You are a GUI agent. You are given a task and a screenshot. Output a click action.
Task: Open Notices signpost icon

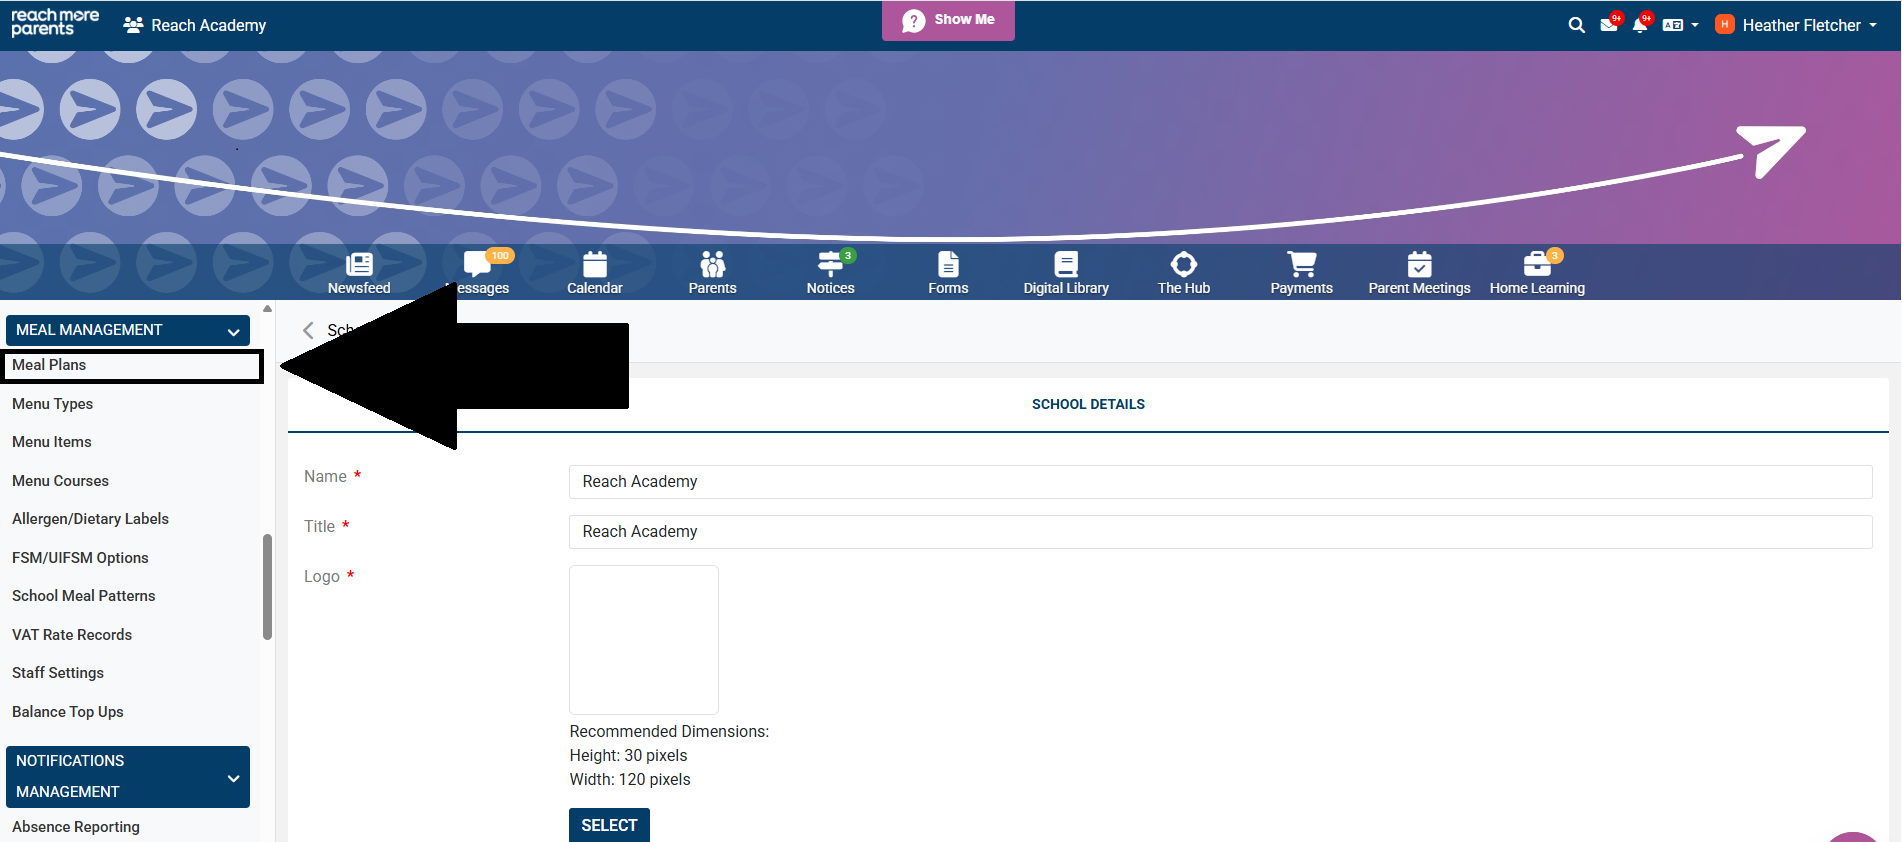(x=830, y=265)
